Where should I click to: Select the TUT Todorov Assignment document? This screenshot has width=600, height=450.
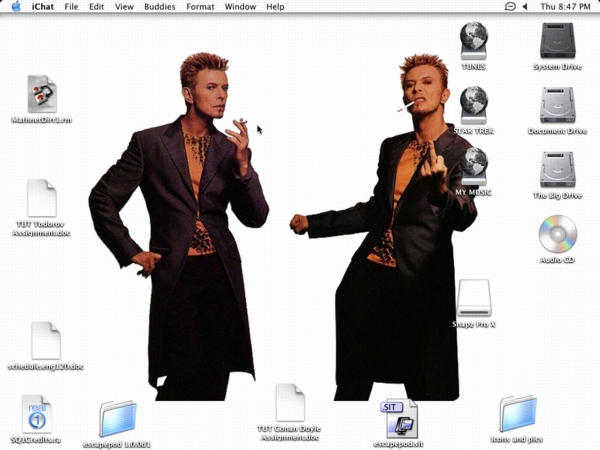coord(42,198)
